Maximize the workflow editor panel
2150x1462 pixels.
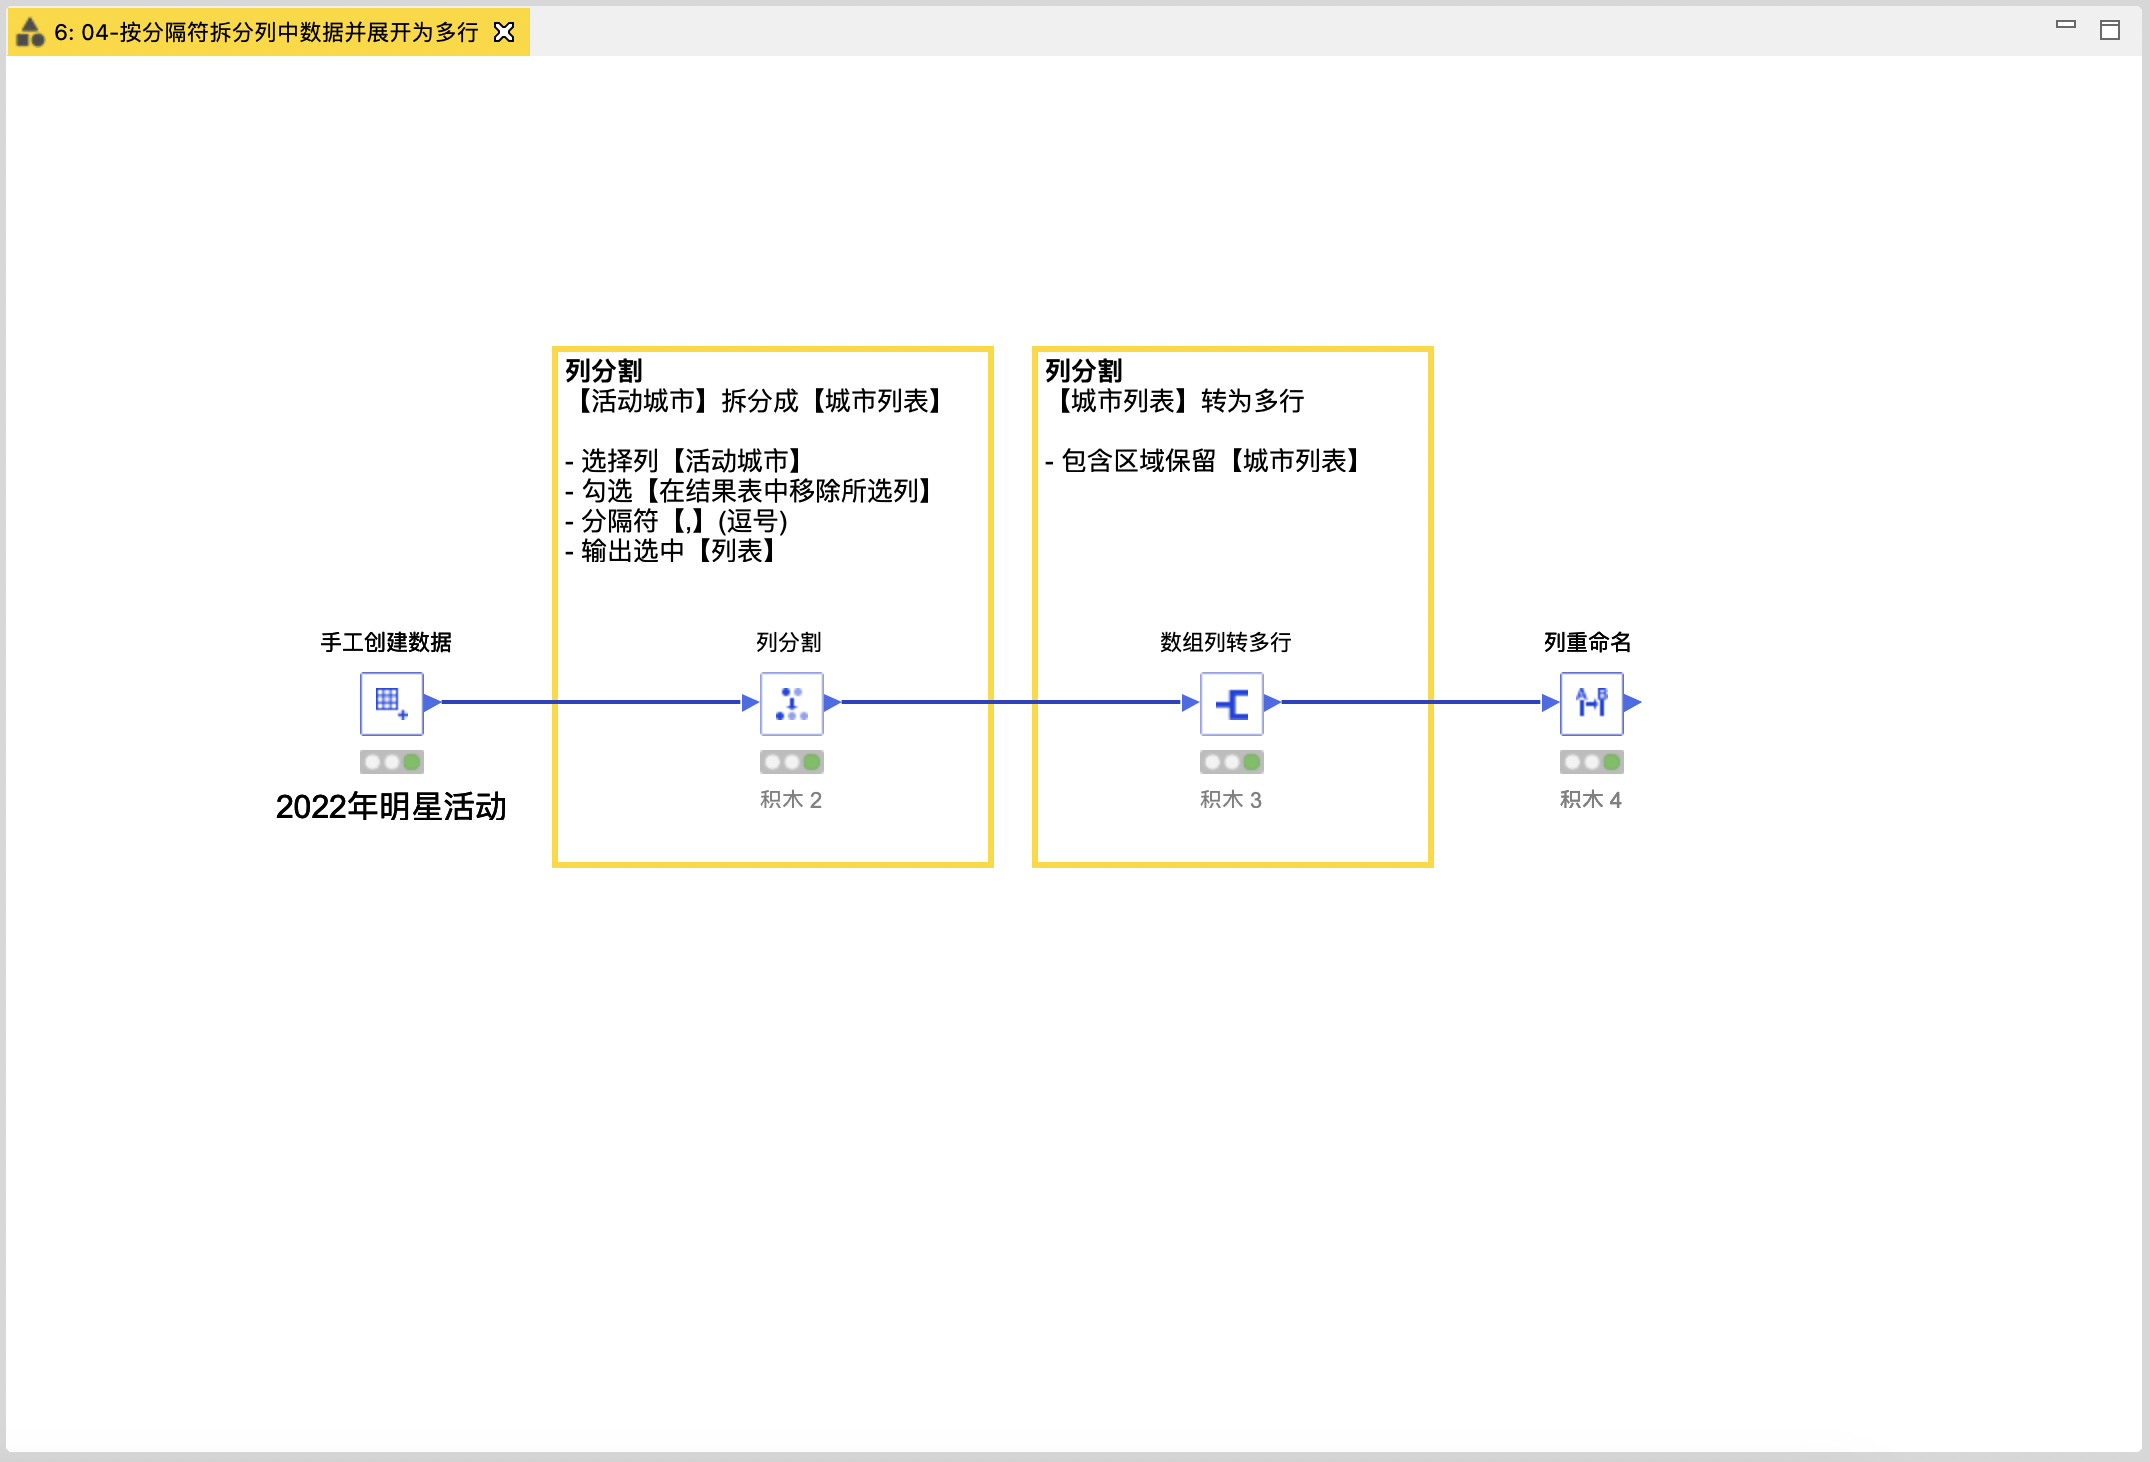[x=2110, y=30]
